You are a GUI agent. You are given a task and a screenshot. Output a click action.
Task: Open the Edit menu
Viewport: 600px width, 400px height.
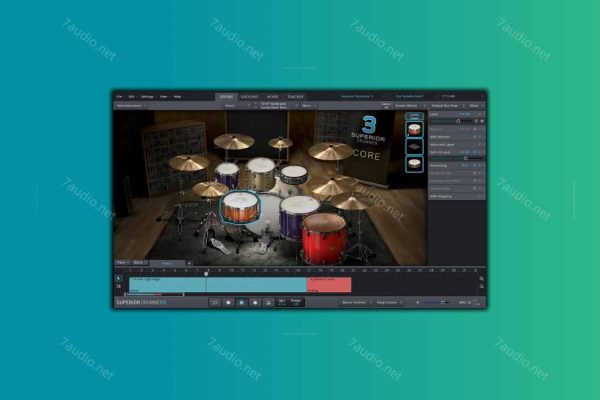132,97
